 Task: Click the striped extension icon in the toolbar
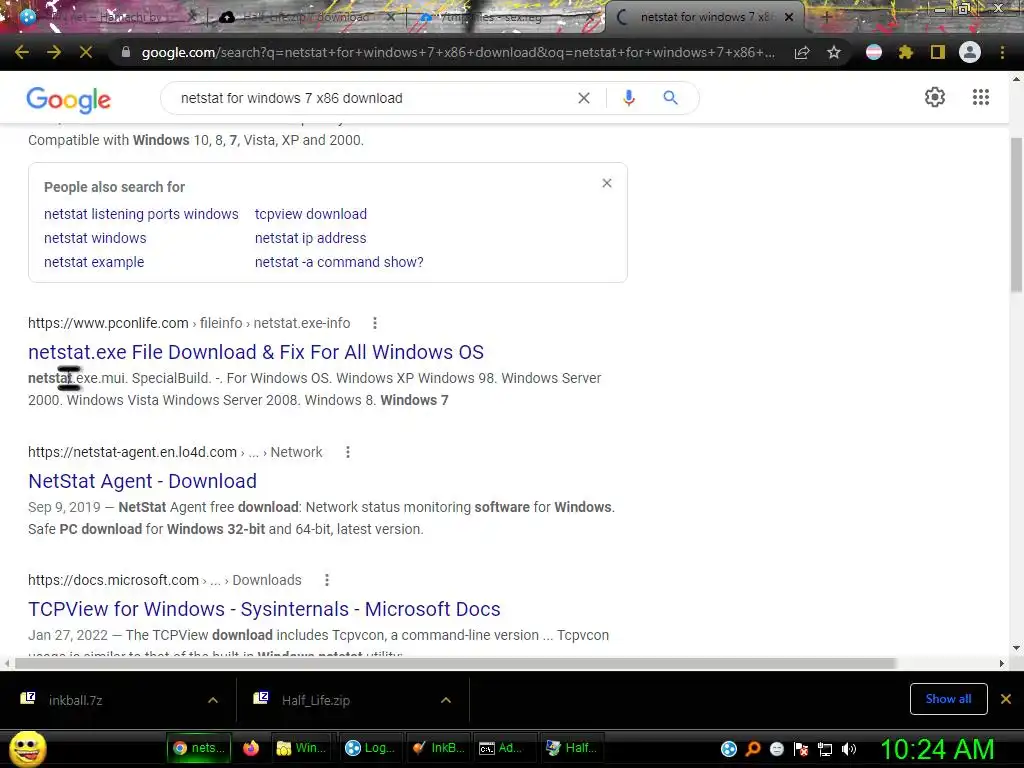point(874,52)
